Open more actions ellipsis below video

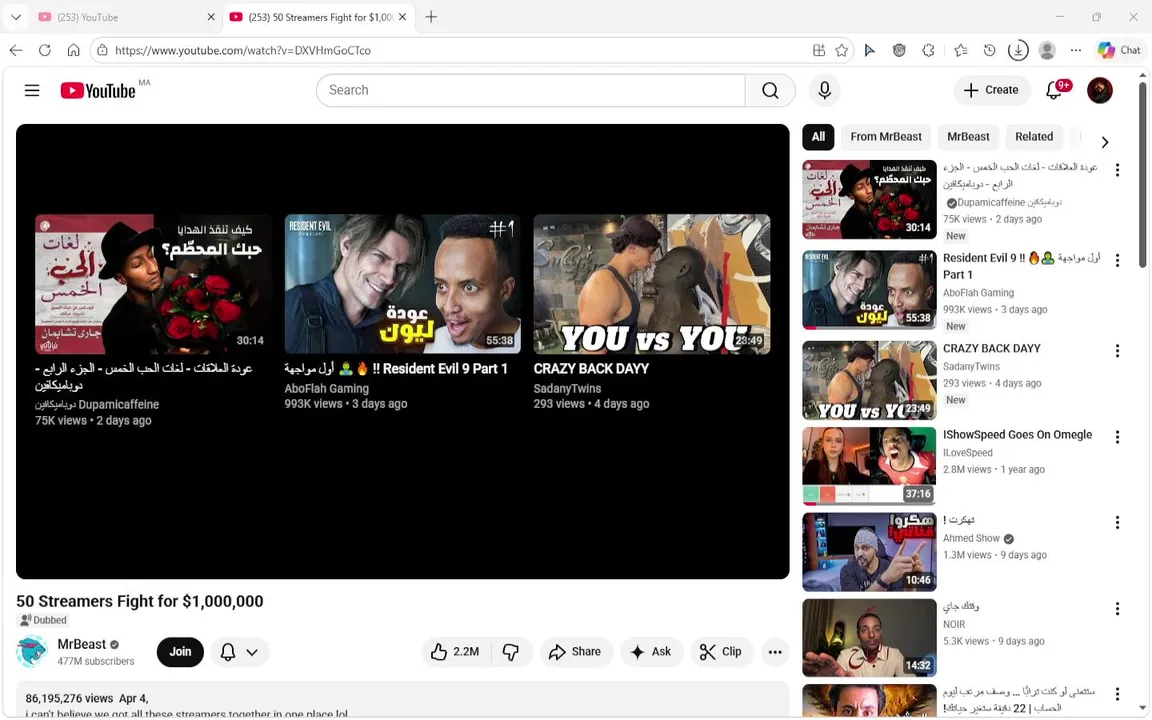pos(774,652)
